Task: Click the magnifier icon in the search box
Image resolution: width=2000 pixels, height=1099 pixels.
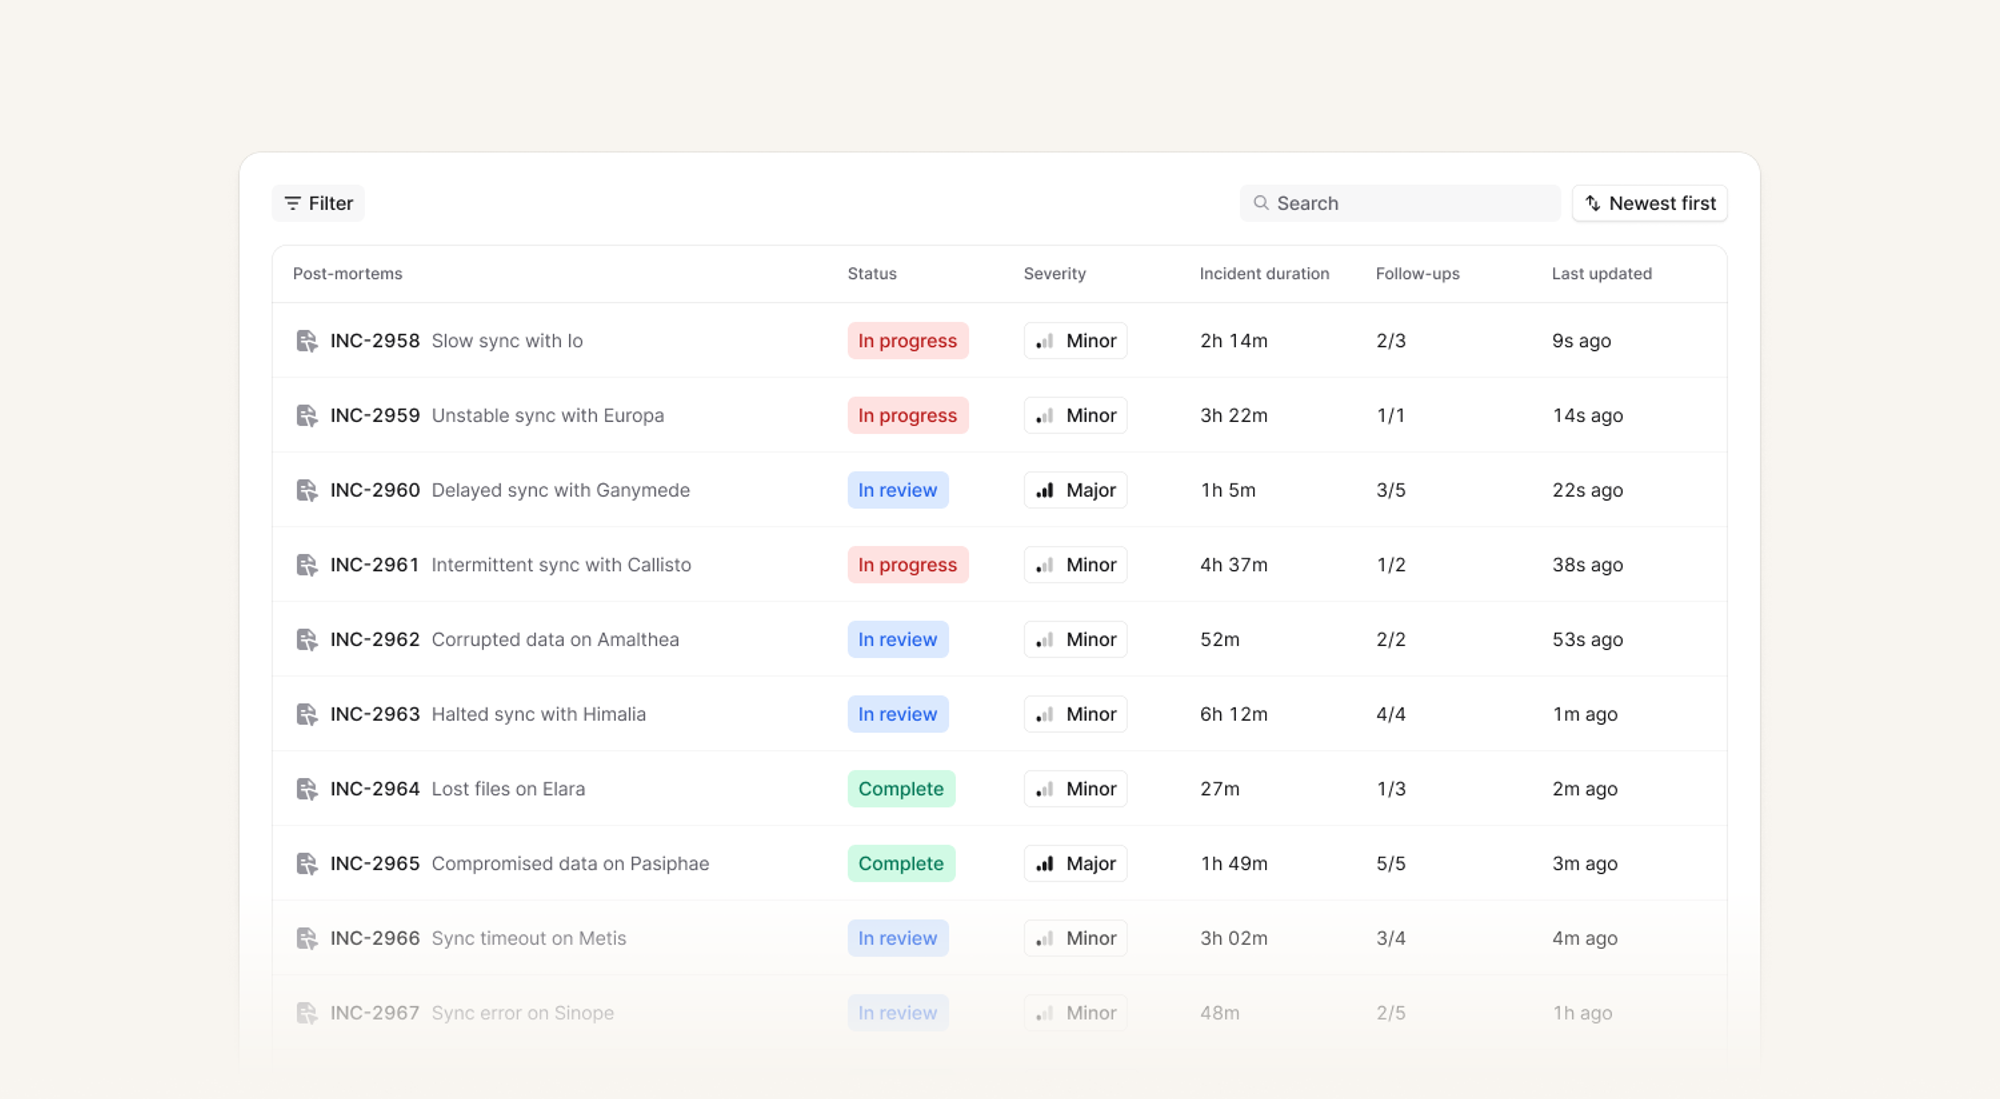Action: pos(1261,203)
